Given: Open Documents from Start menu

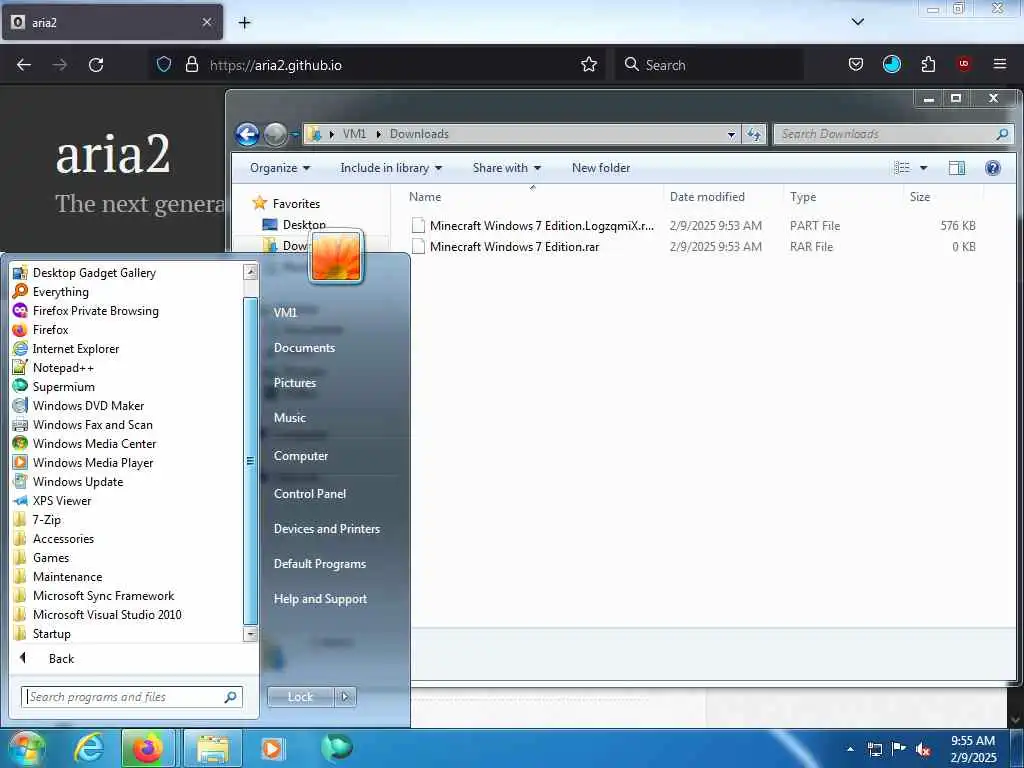Looking at the screenshot, I should [304, 347].
